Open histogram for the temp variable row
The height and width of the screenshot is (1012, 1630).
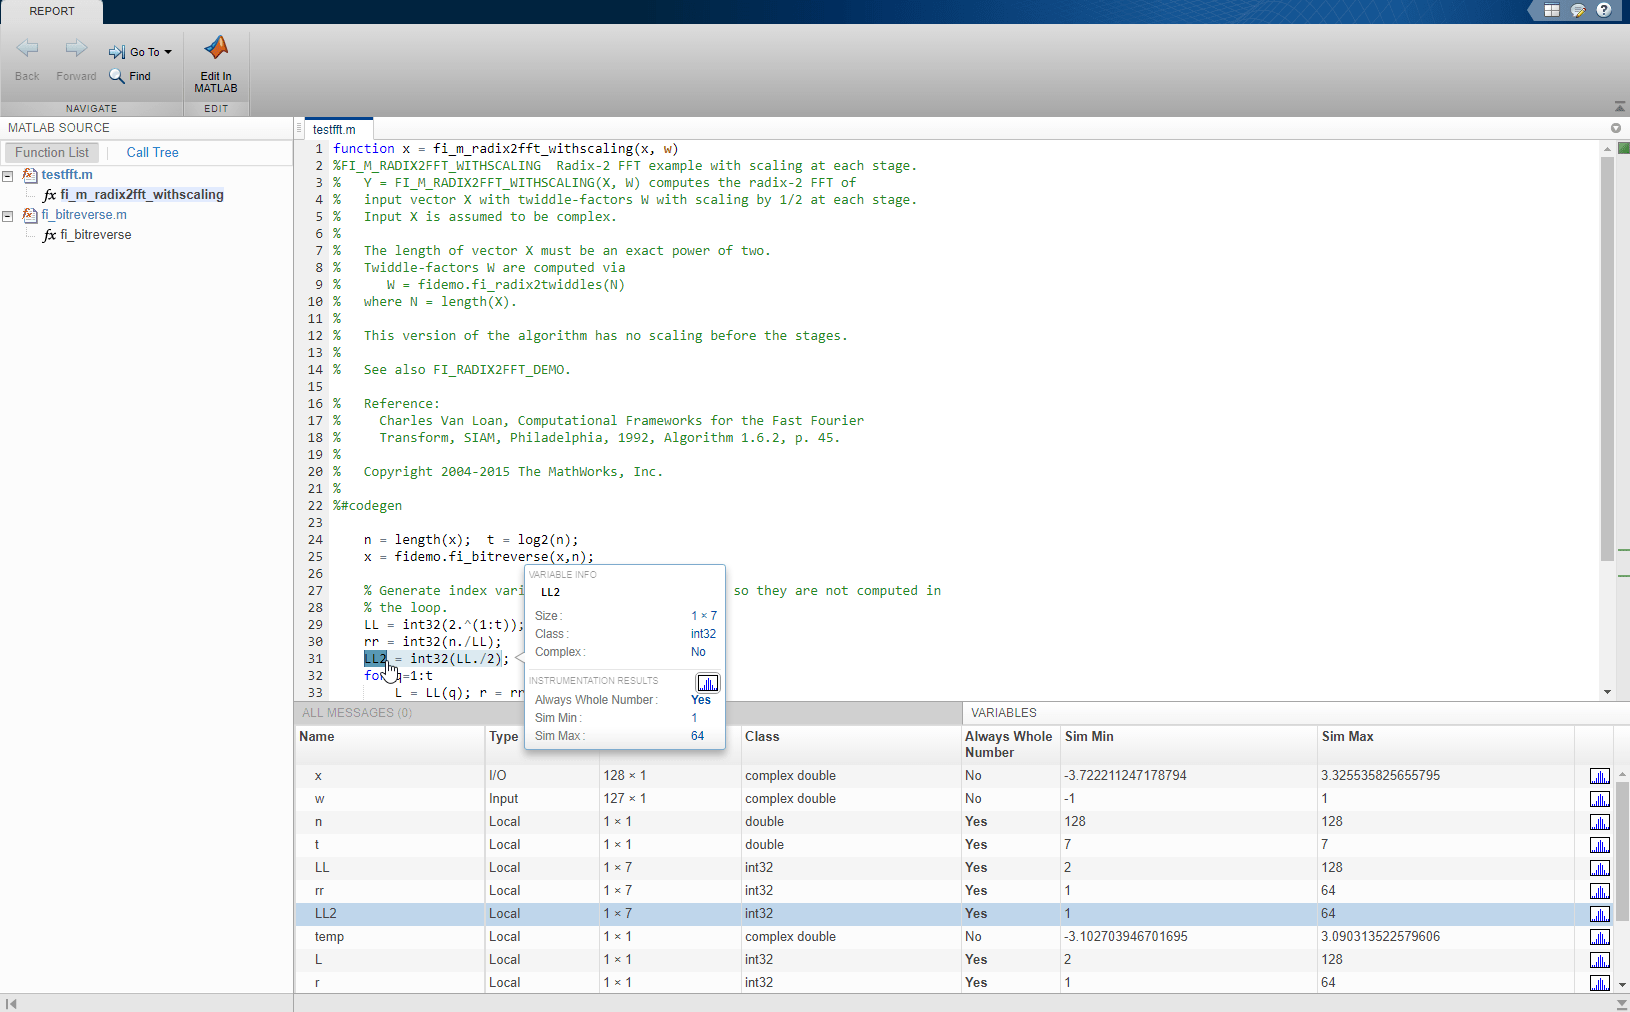click(1599, 937)
